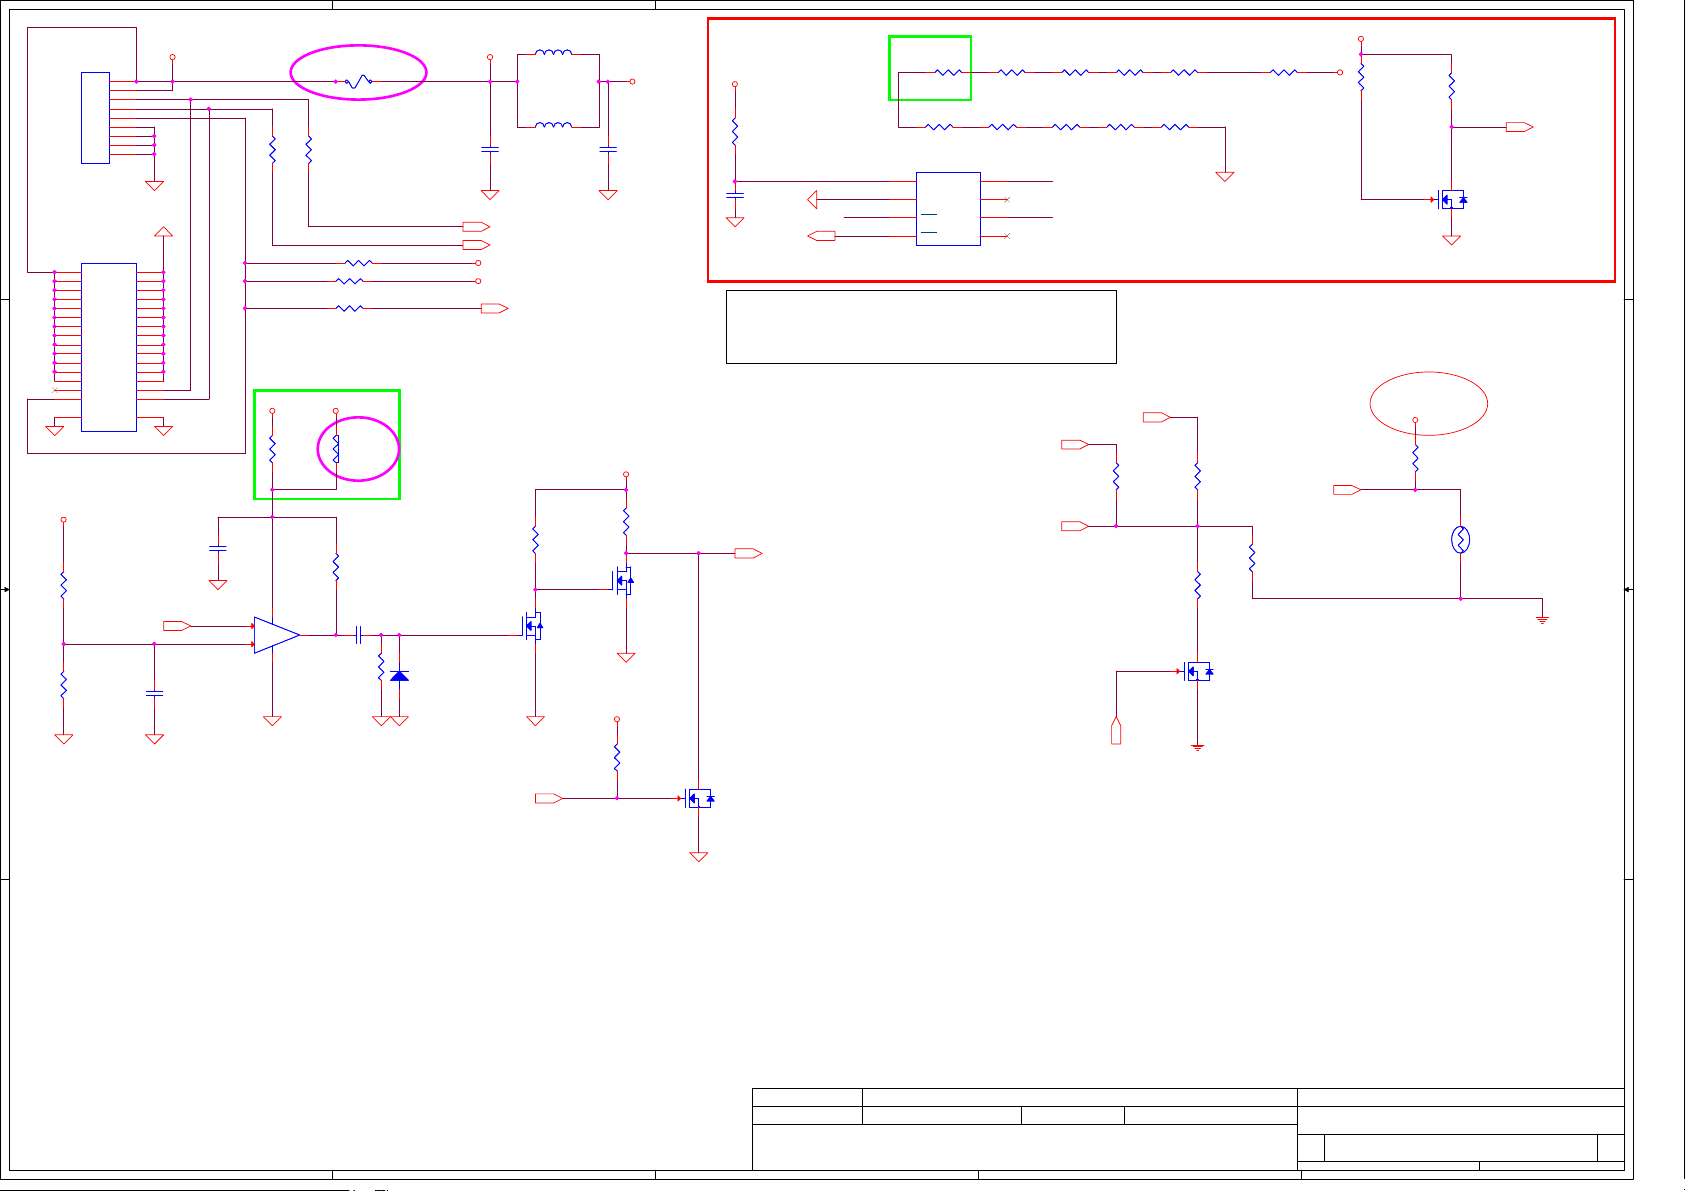This screenshot has width=1685, height=1191.
Task: Click the left resistor inside the green box
Action: (272, 448)
